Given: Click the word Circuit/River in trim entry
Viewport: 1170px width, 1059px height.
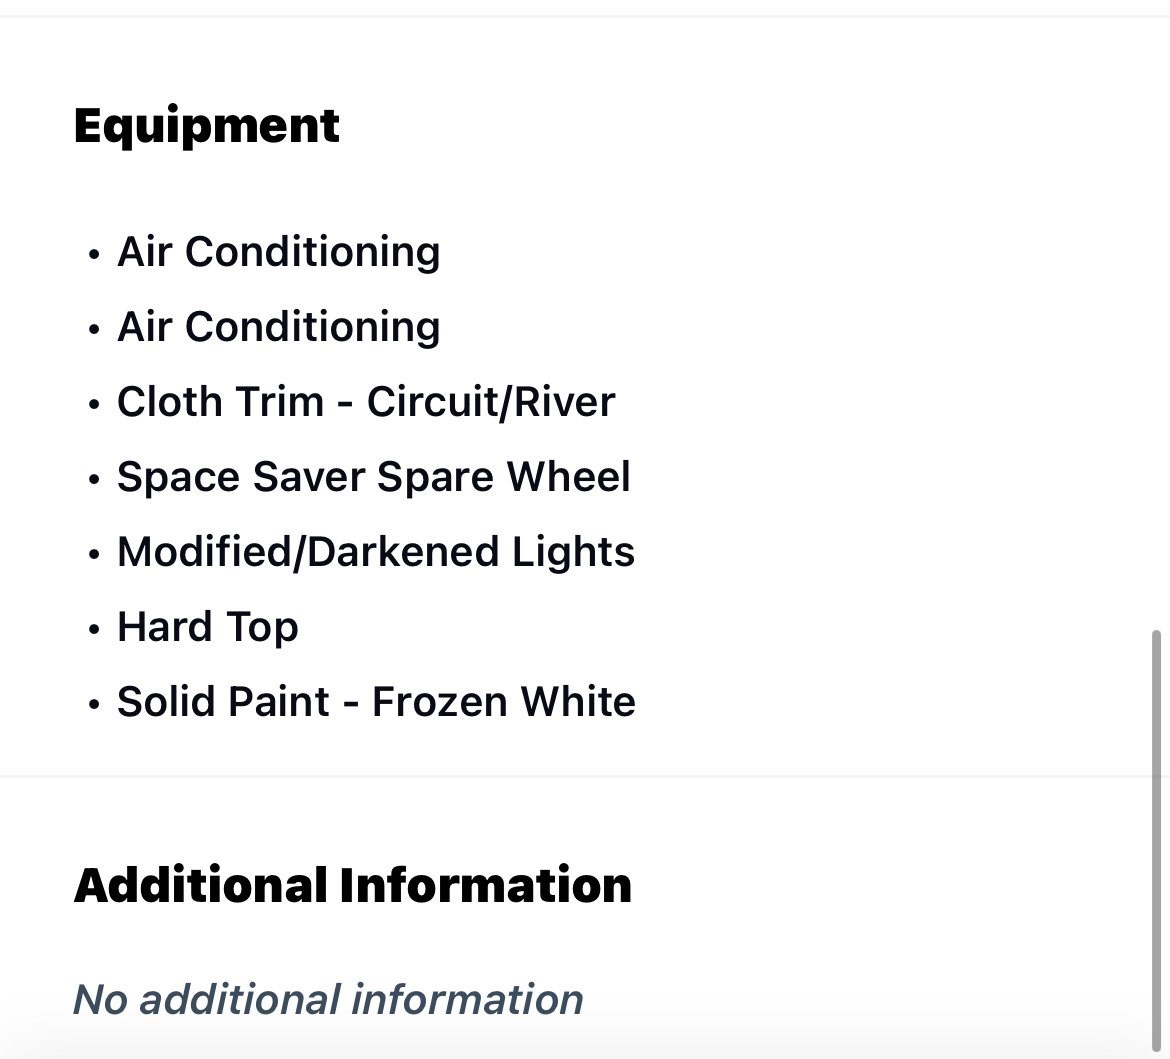Looking at the screenshot, I should coord(490,402).
